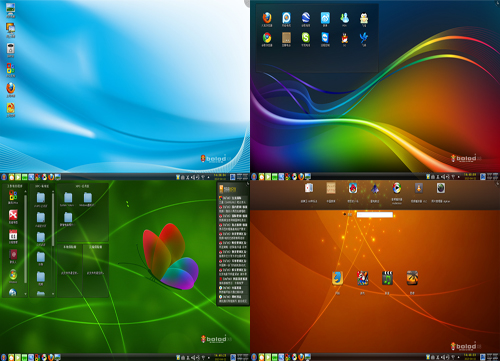The image size is (500, 361).
Task: Open Firefox on the blue wallpaper desktop
Action: pyautogui.click(x=11, y=88)
